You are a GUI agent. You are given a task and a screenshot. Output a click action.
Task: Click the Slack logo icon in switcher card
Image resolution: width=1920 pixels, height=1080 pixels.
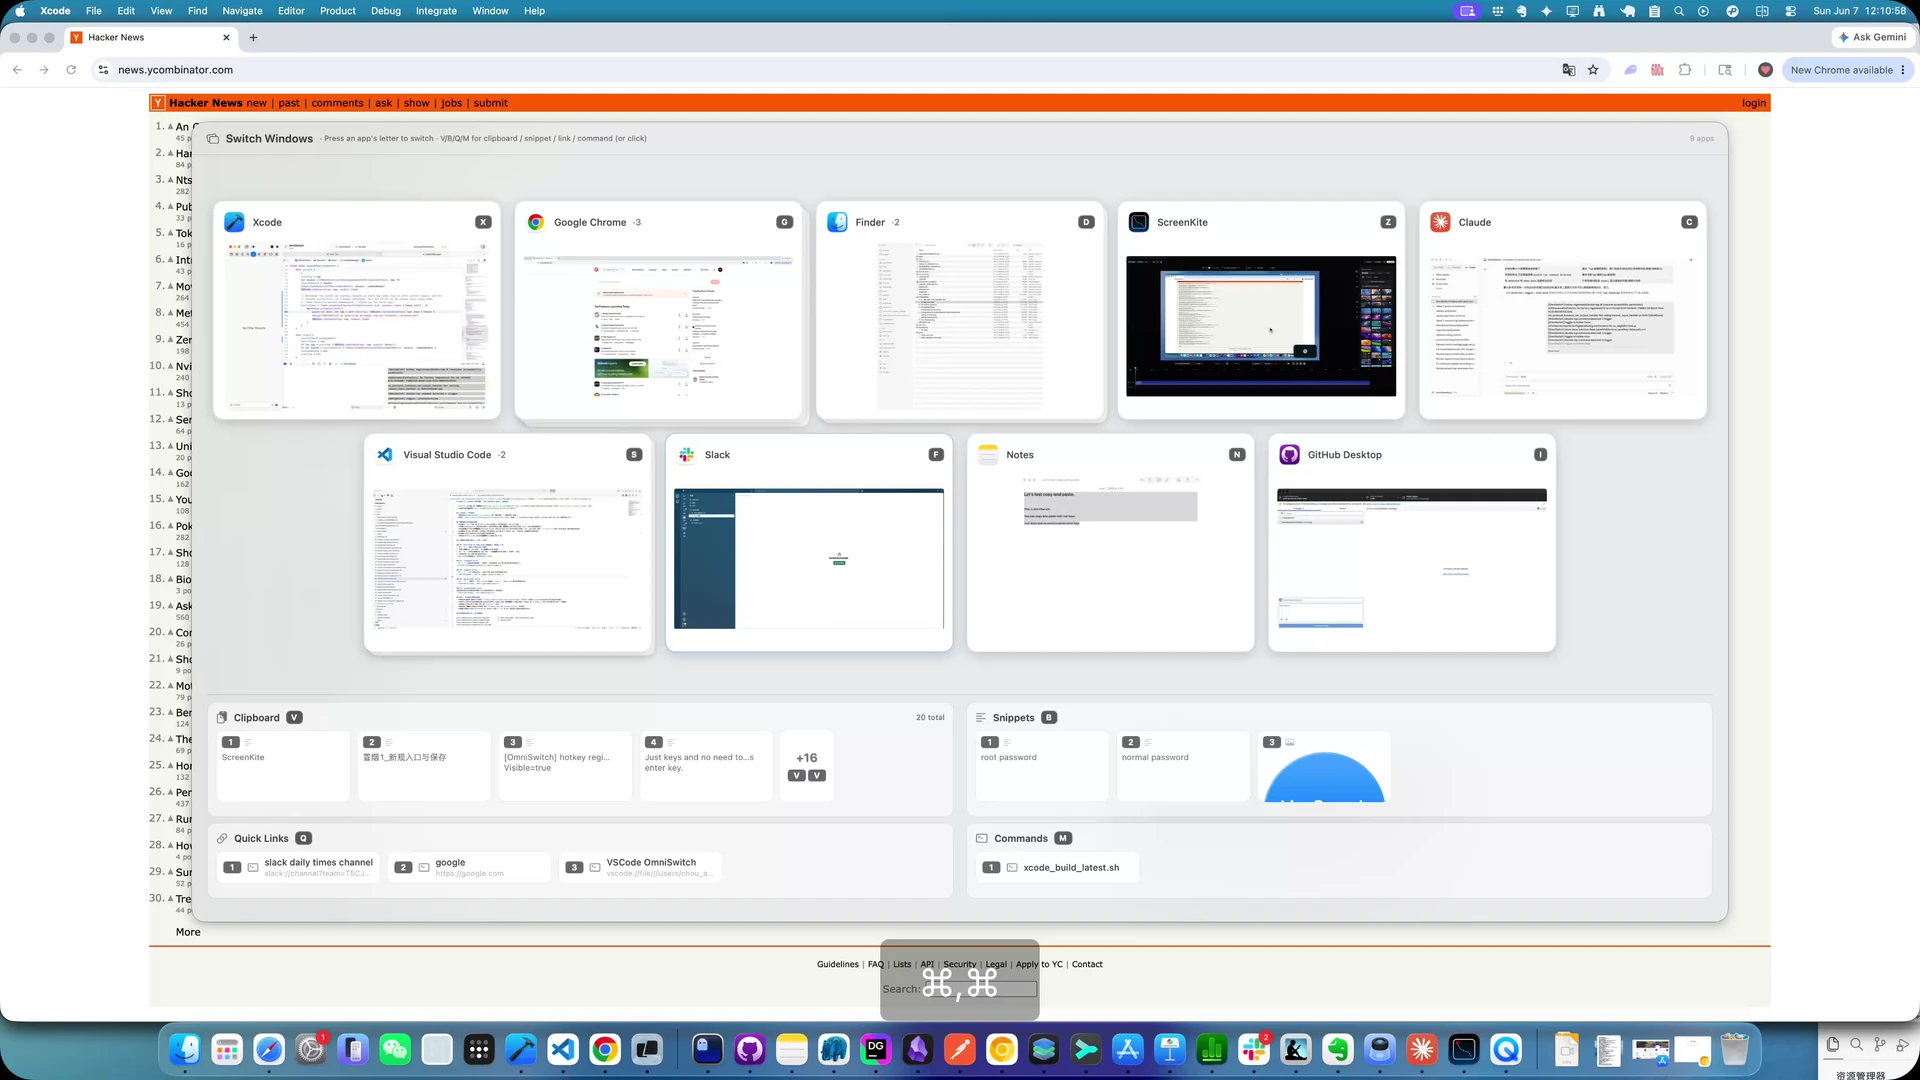click(x=686, y=454)
